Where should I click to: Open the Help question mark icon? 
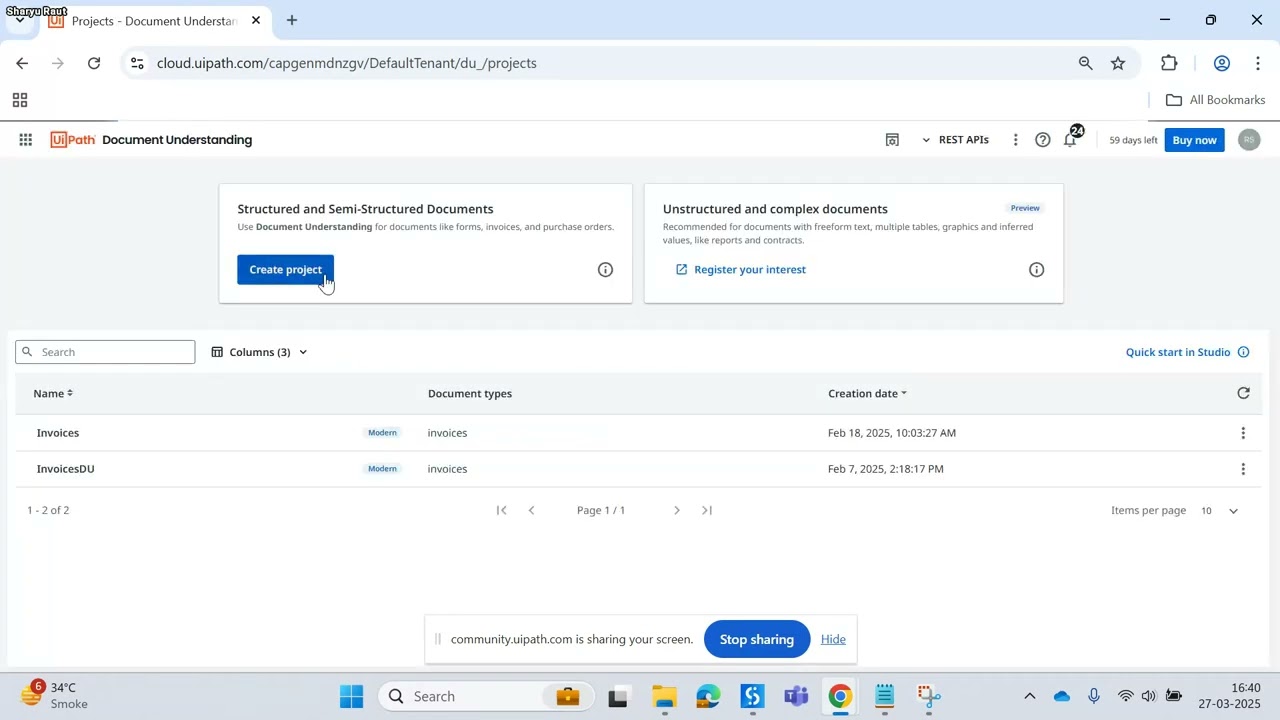click(1042, 140)
